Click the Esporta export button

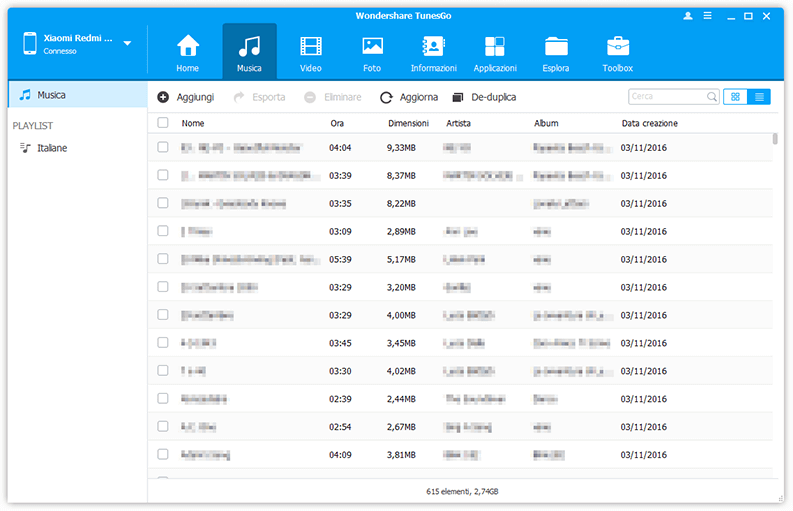259,97
